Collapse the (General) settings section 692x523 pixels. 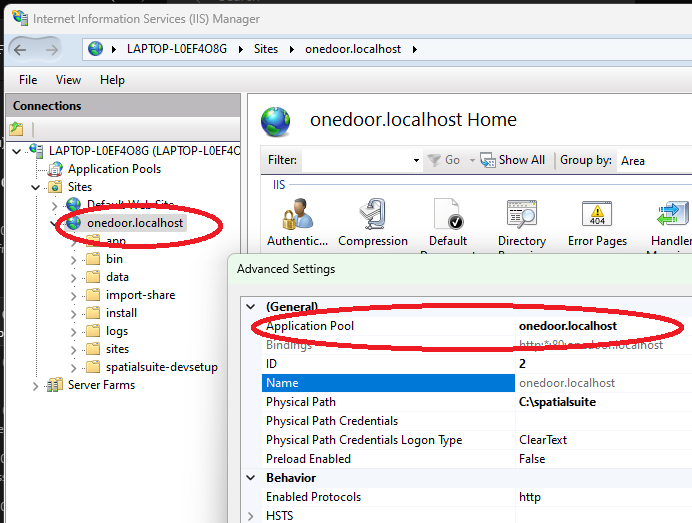[251, 307]
